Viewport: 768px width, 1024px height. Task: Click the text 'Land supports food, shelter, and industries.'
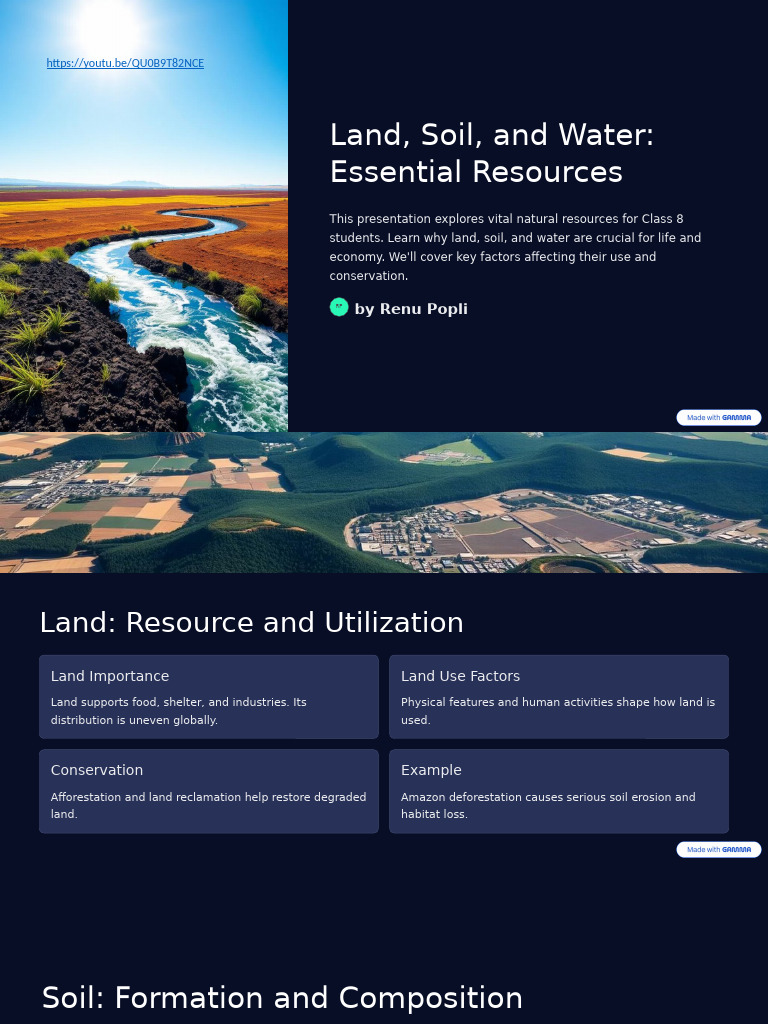[x=170, y=702]
